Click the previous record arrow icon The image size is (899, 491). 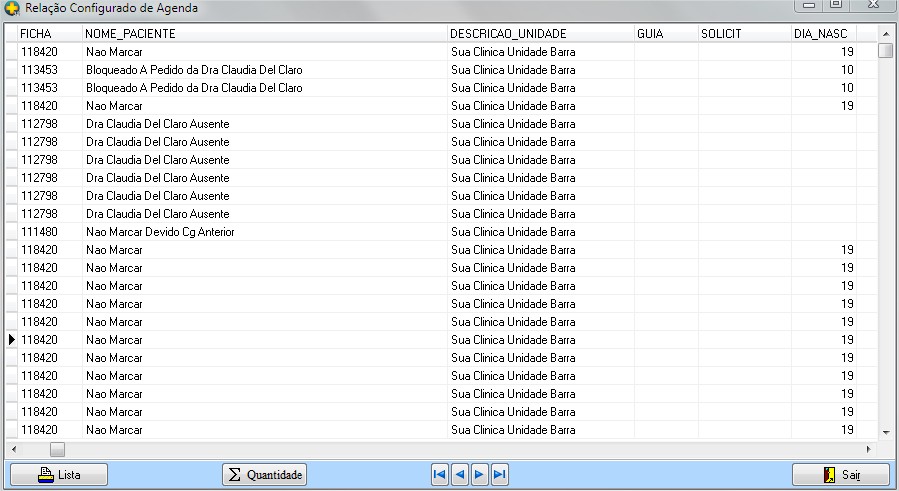click(x=459, y=474)
